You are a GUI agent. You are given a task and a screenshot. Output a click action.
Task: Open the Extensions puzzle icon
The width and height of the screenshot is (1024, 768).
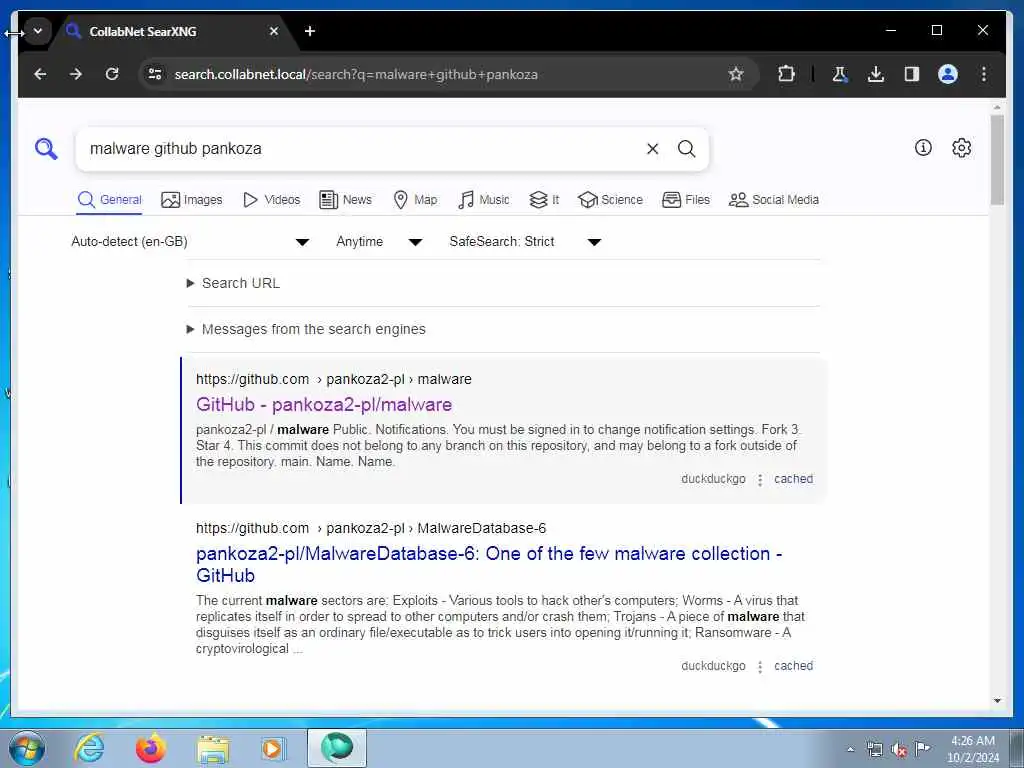pos(786,74)
